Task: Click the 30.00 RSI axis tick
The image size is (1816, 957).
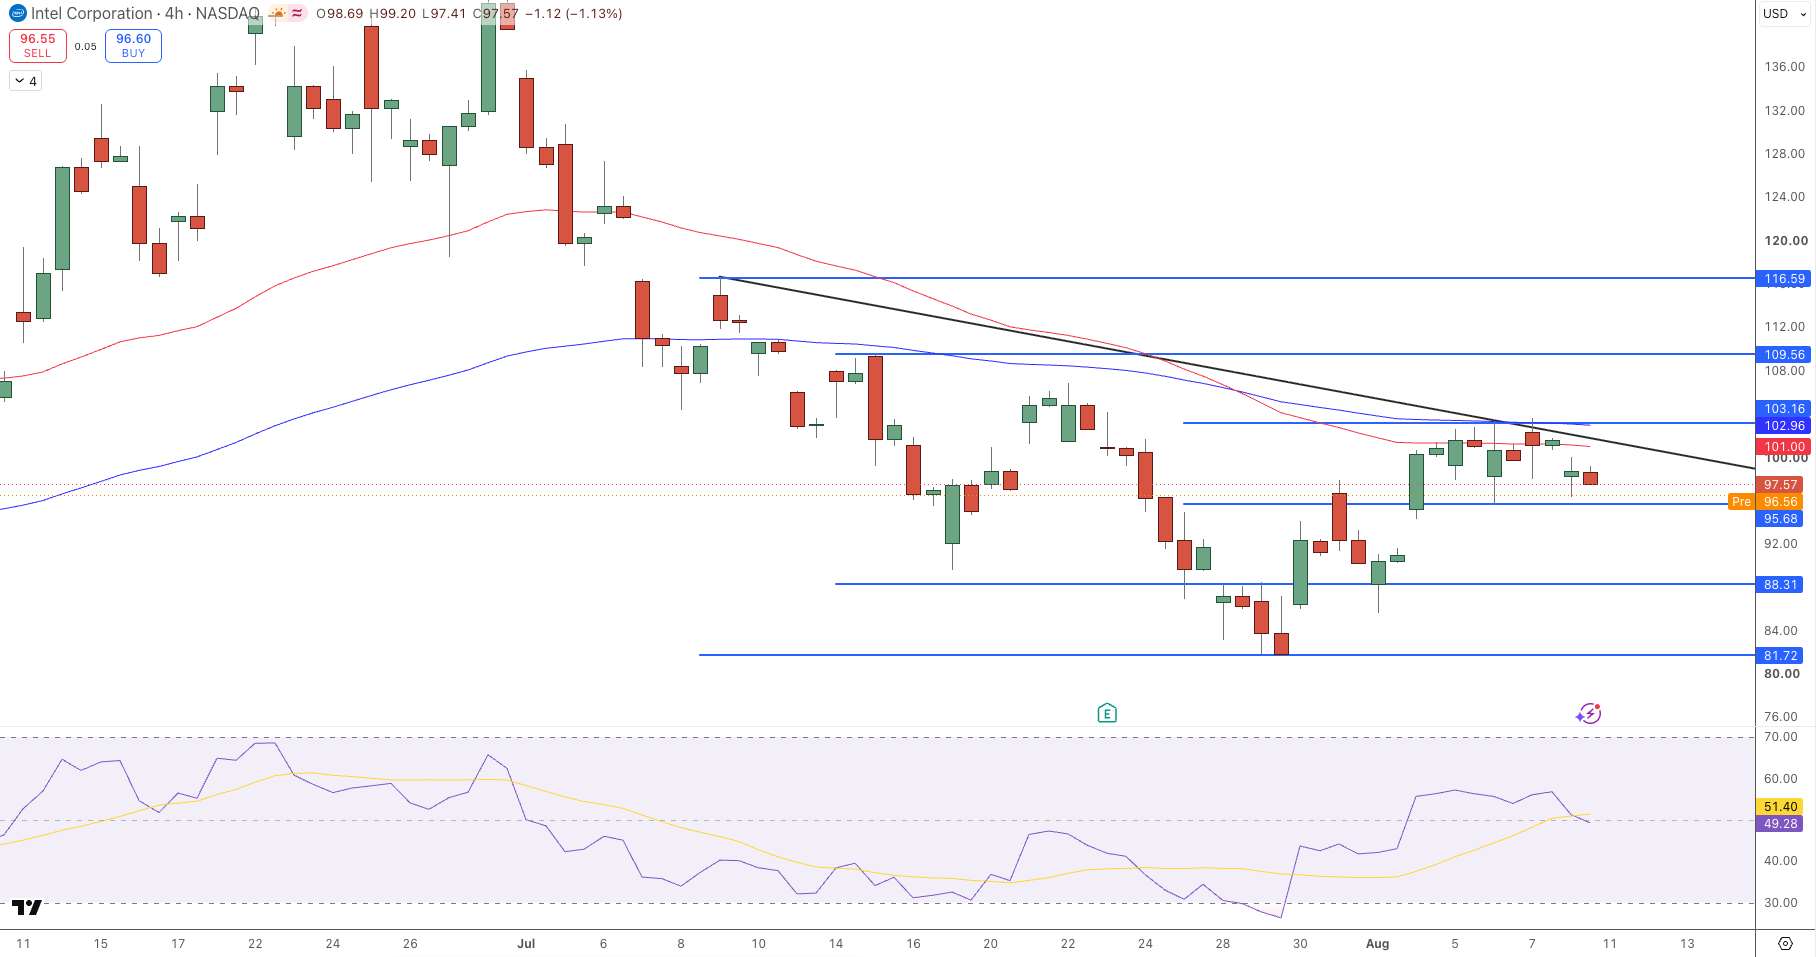Action: [1781, 903]
